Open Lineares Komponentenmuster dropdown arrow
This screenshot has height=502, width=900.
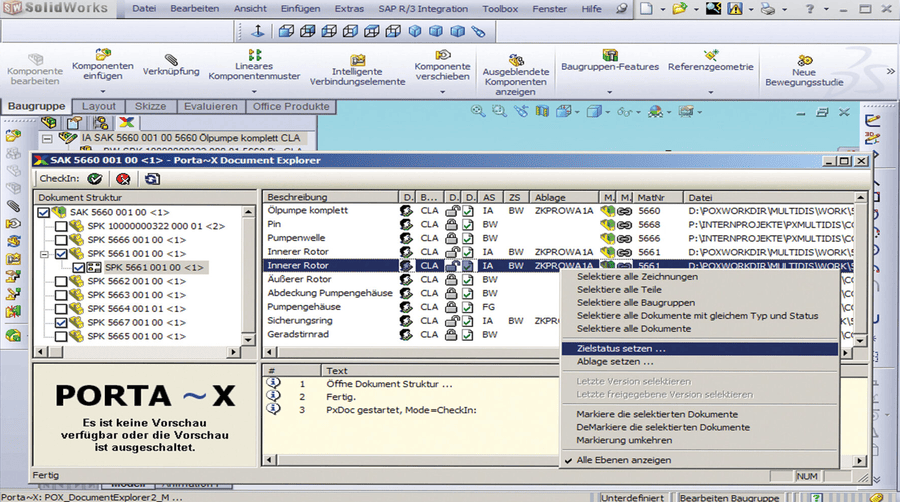254,91
